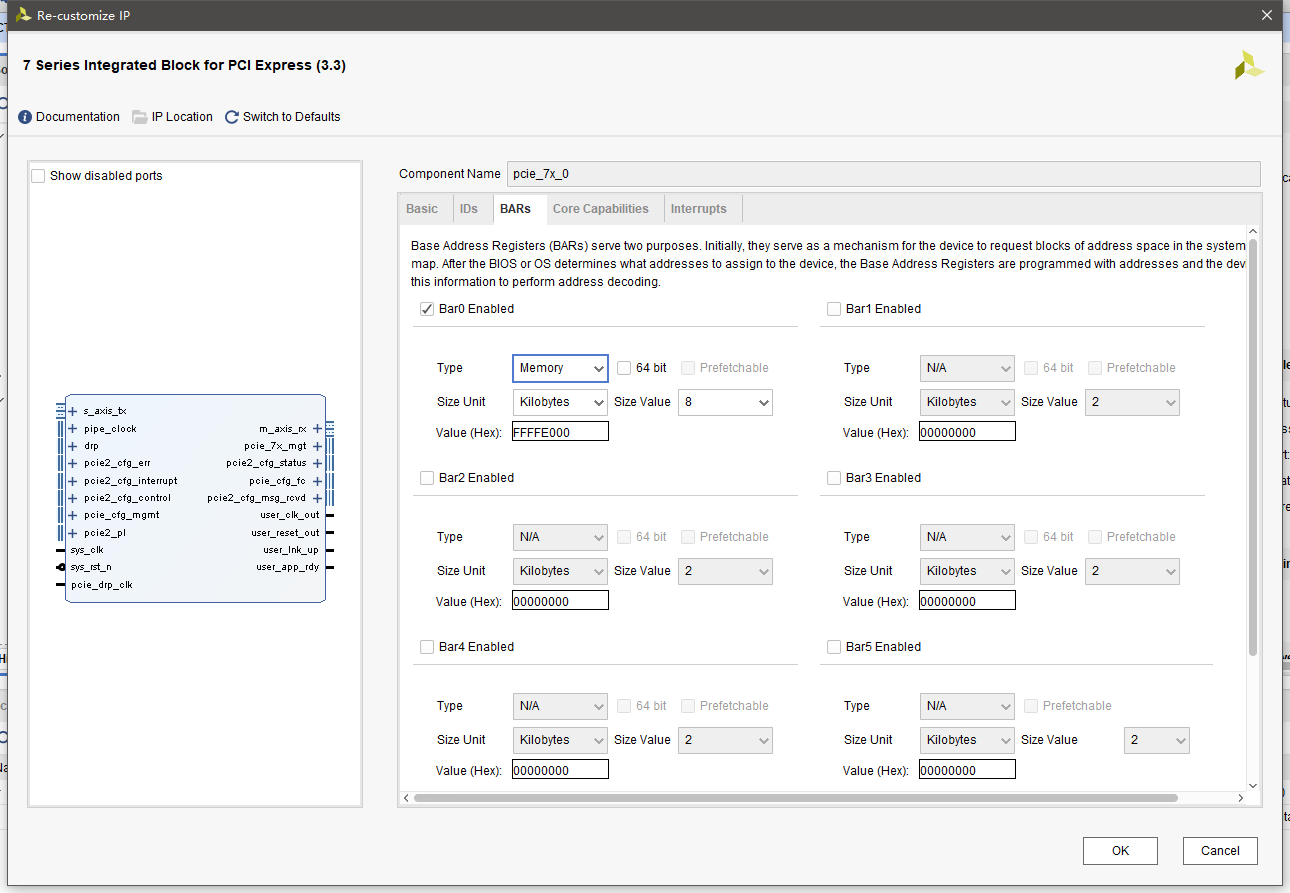Image resolution: width=1290 pixels, height=893 pixels.
Task: Enable the Bar2 Enabled checkbox
Action: pyautogui.click(x=427, y=478)
